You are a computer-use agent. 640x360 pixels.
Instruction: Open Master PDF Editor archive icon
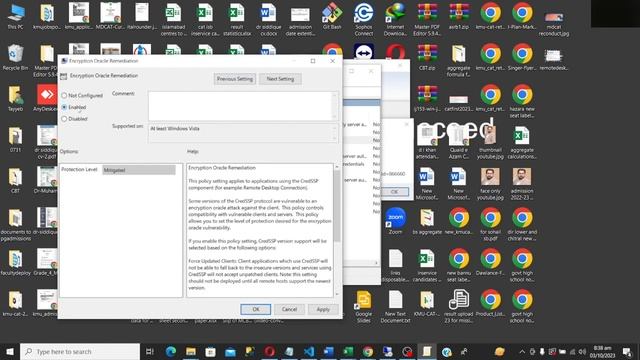tap(427, 19)
